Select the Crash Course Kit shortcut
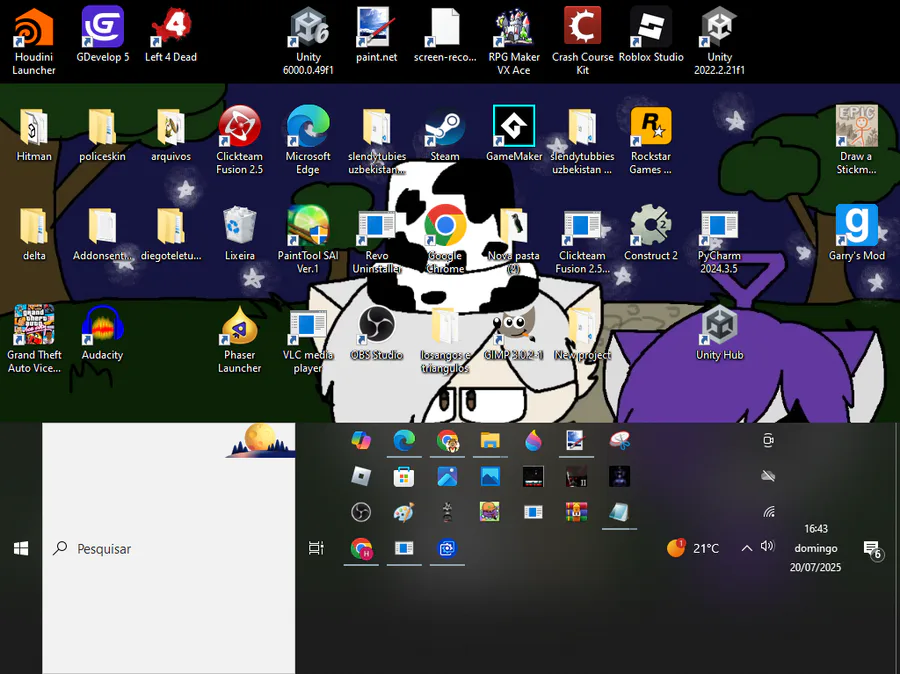Image resolution: width=900 pixels, height=674 pixels. pyautogui.click(x=583, y=42)
